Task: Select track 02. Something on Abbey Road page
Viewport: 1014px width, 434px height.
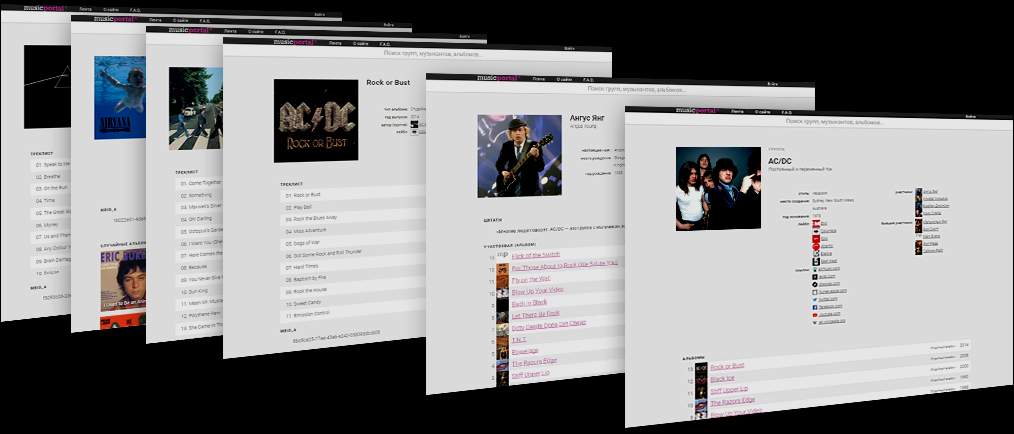Action: [x=199, y=195]
